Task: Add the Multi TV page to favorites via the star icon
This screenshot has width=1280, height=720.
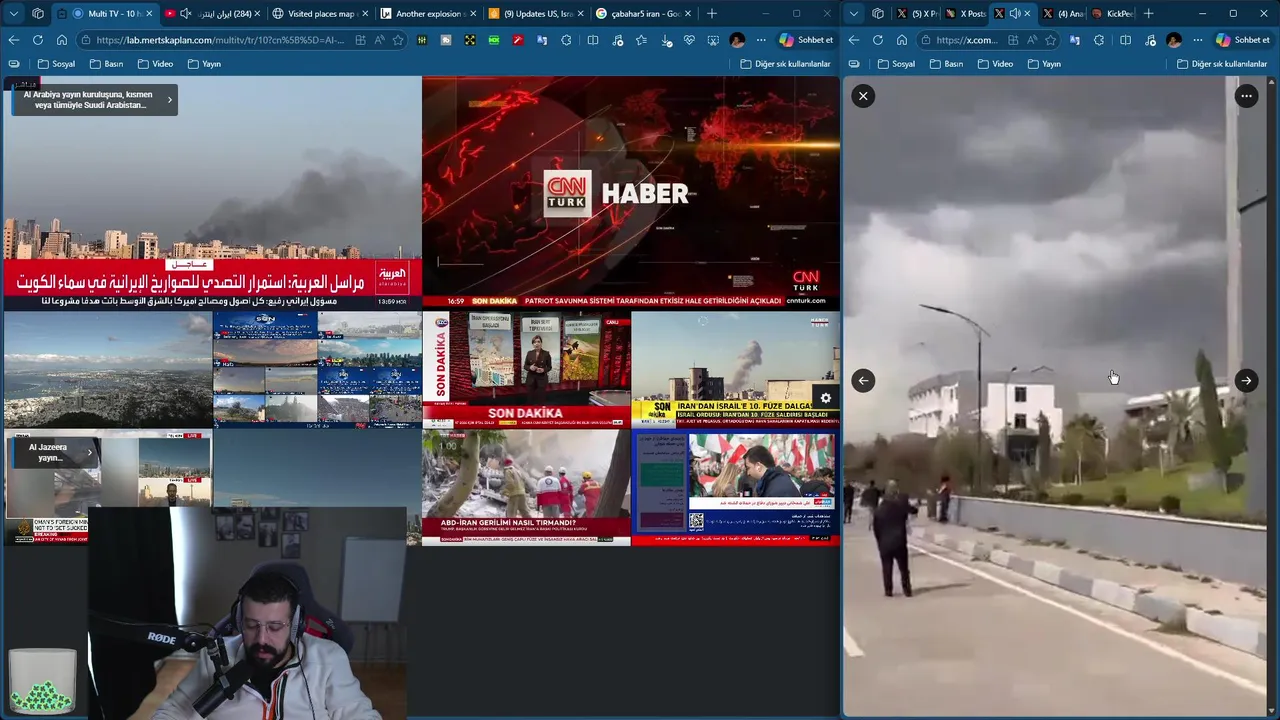Action: click(398, 40)
